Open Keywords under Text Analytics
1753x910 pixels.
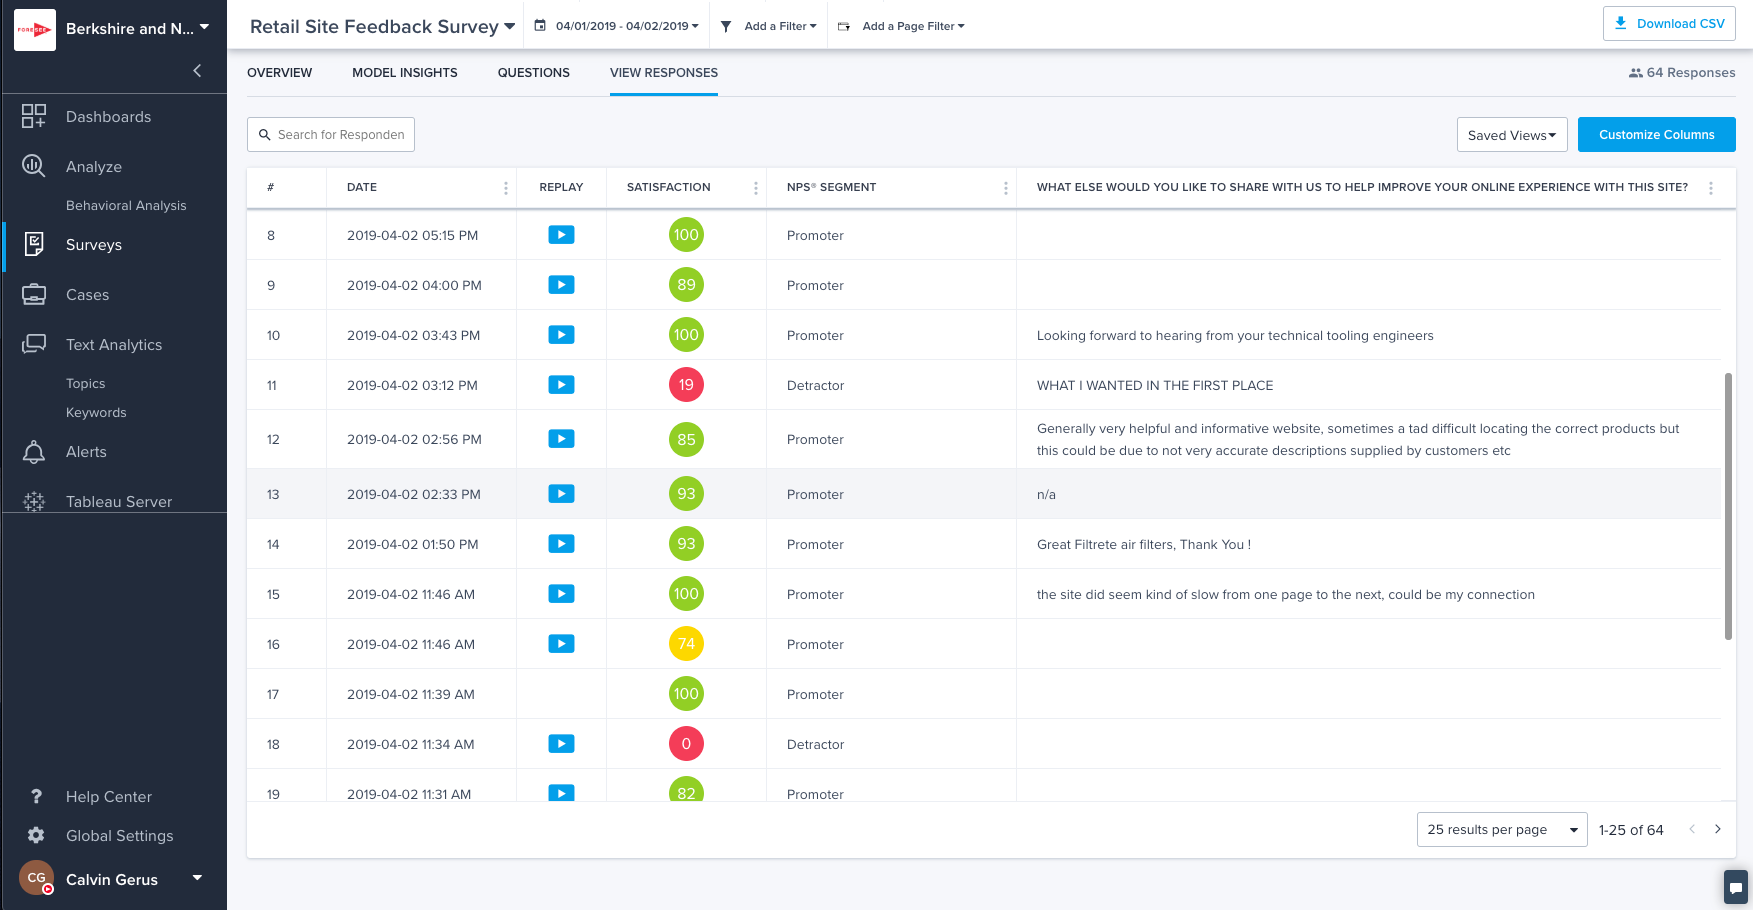[x=96, y=412]
